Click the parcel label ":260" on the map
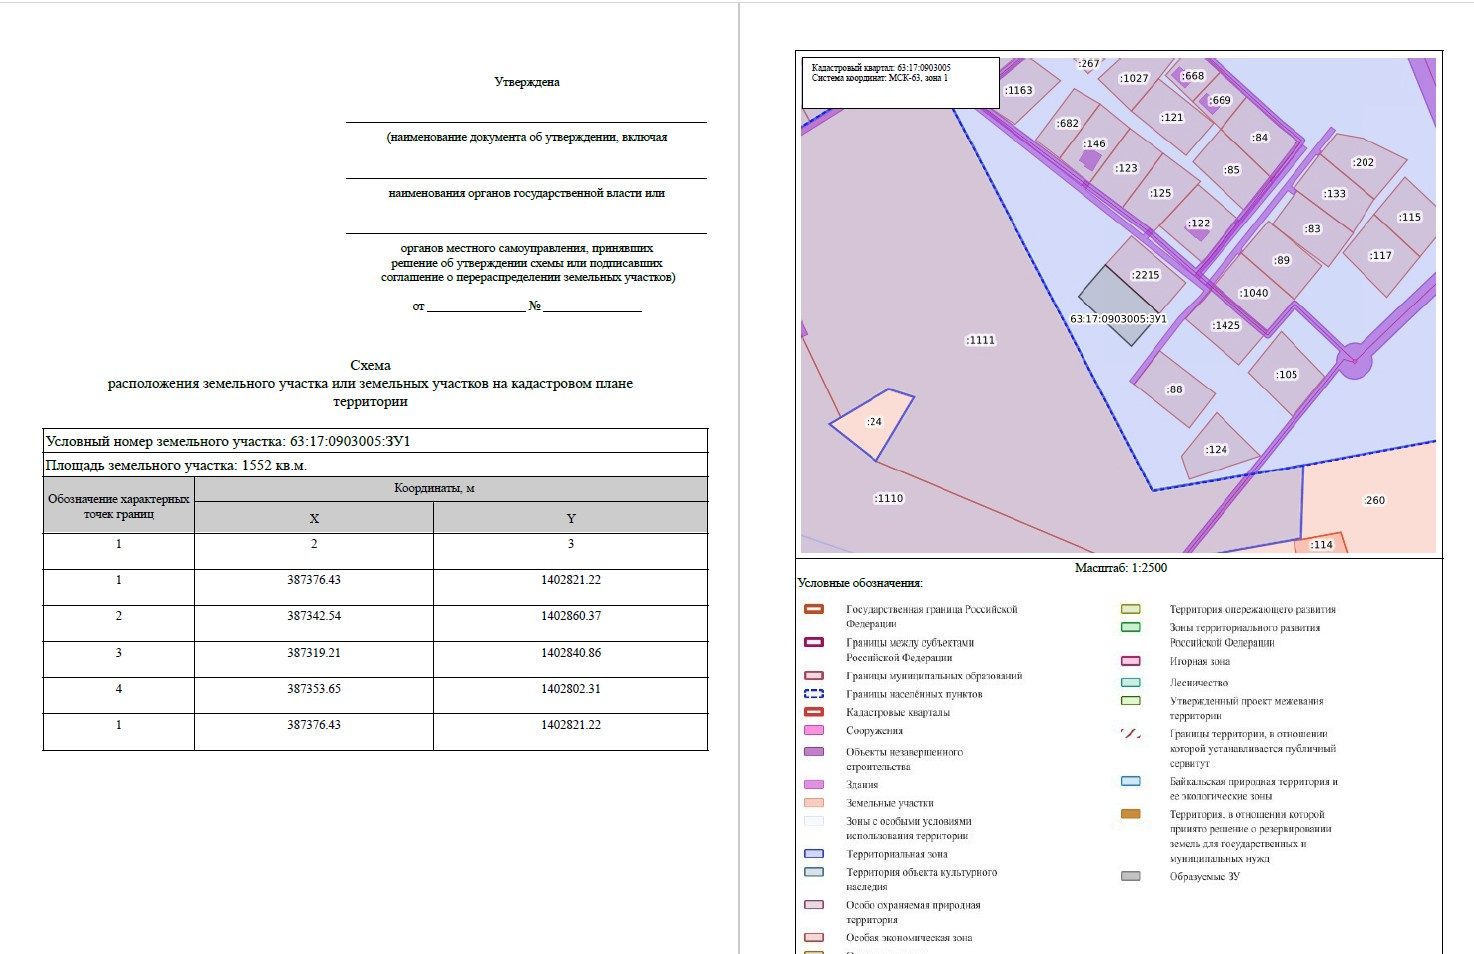Viewport: 1474px width, 954px height. pyautogui.click(x=1375, y=500)
